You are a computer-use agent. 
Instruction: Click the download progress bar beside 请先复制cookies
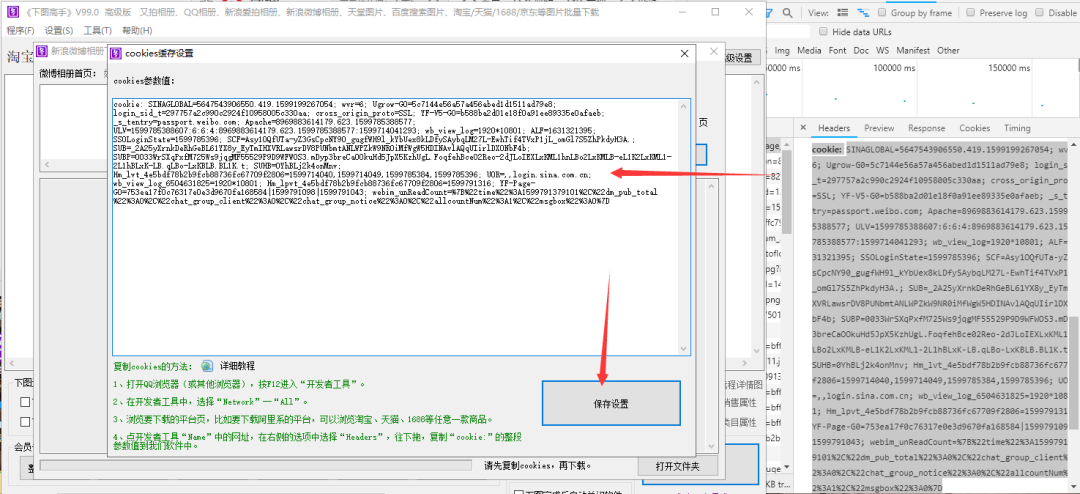pos(258,466)
